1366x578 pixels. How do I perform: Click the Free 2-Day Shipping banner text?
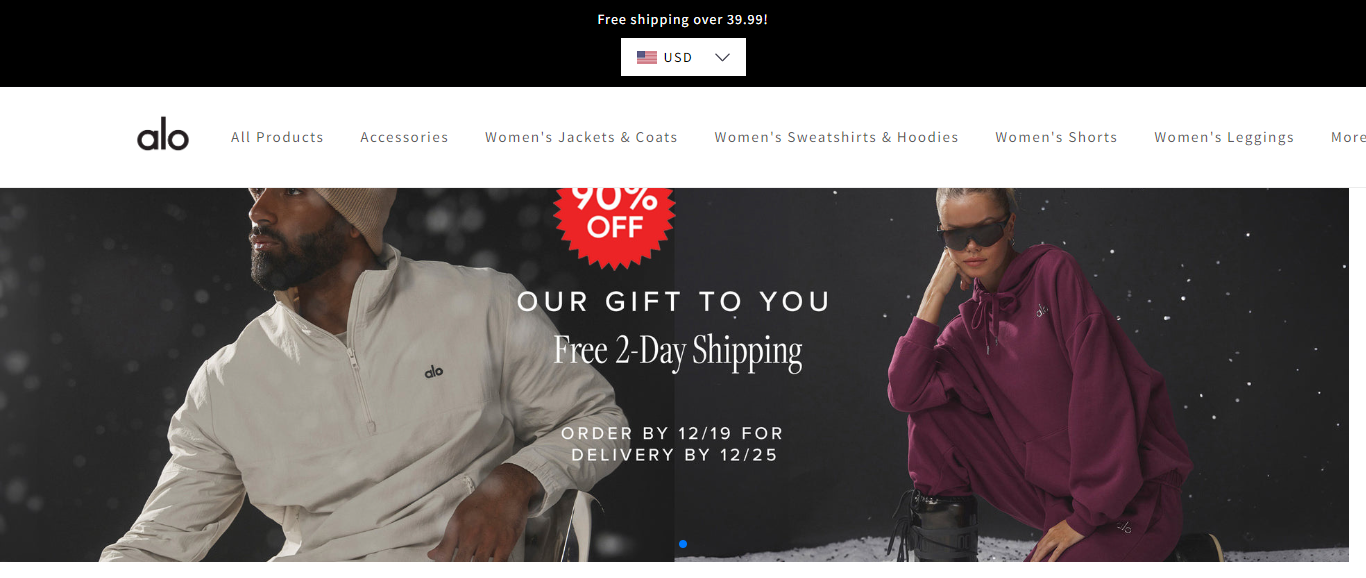pyautogui.click(x=678, y=351)
